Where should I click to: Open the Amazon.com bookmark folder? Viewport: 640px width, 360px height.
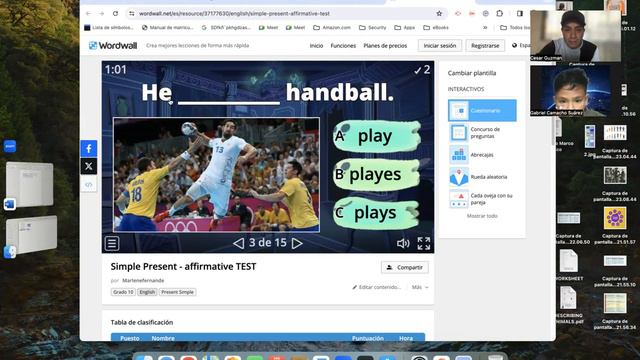[x=332, y=27]
